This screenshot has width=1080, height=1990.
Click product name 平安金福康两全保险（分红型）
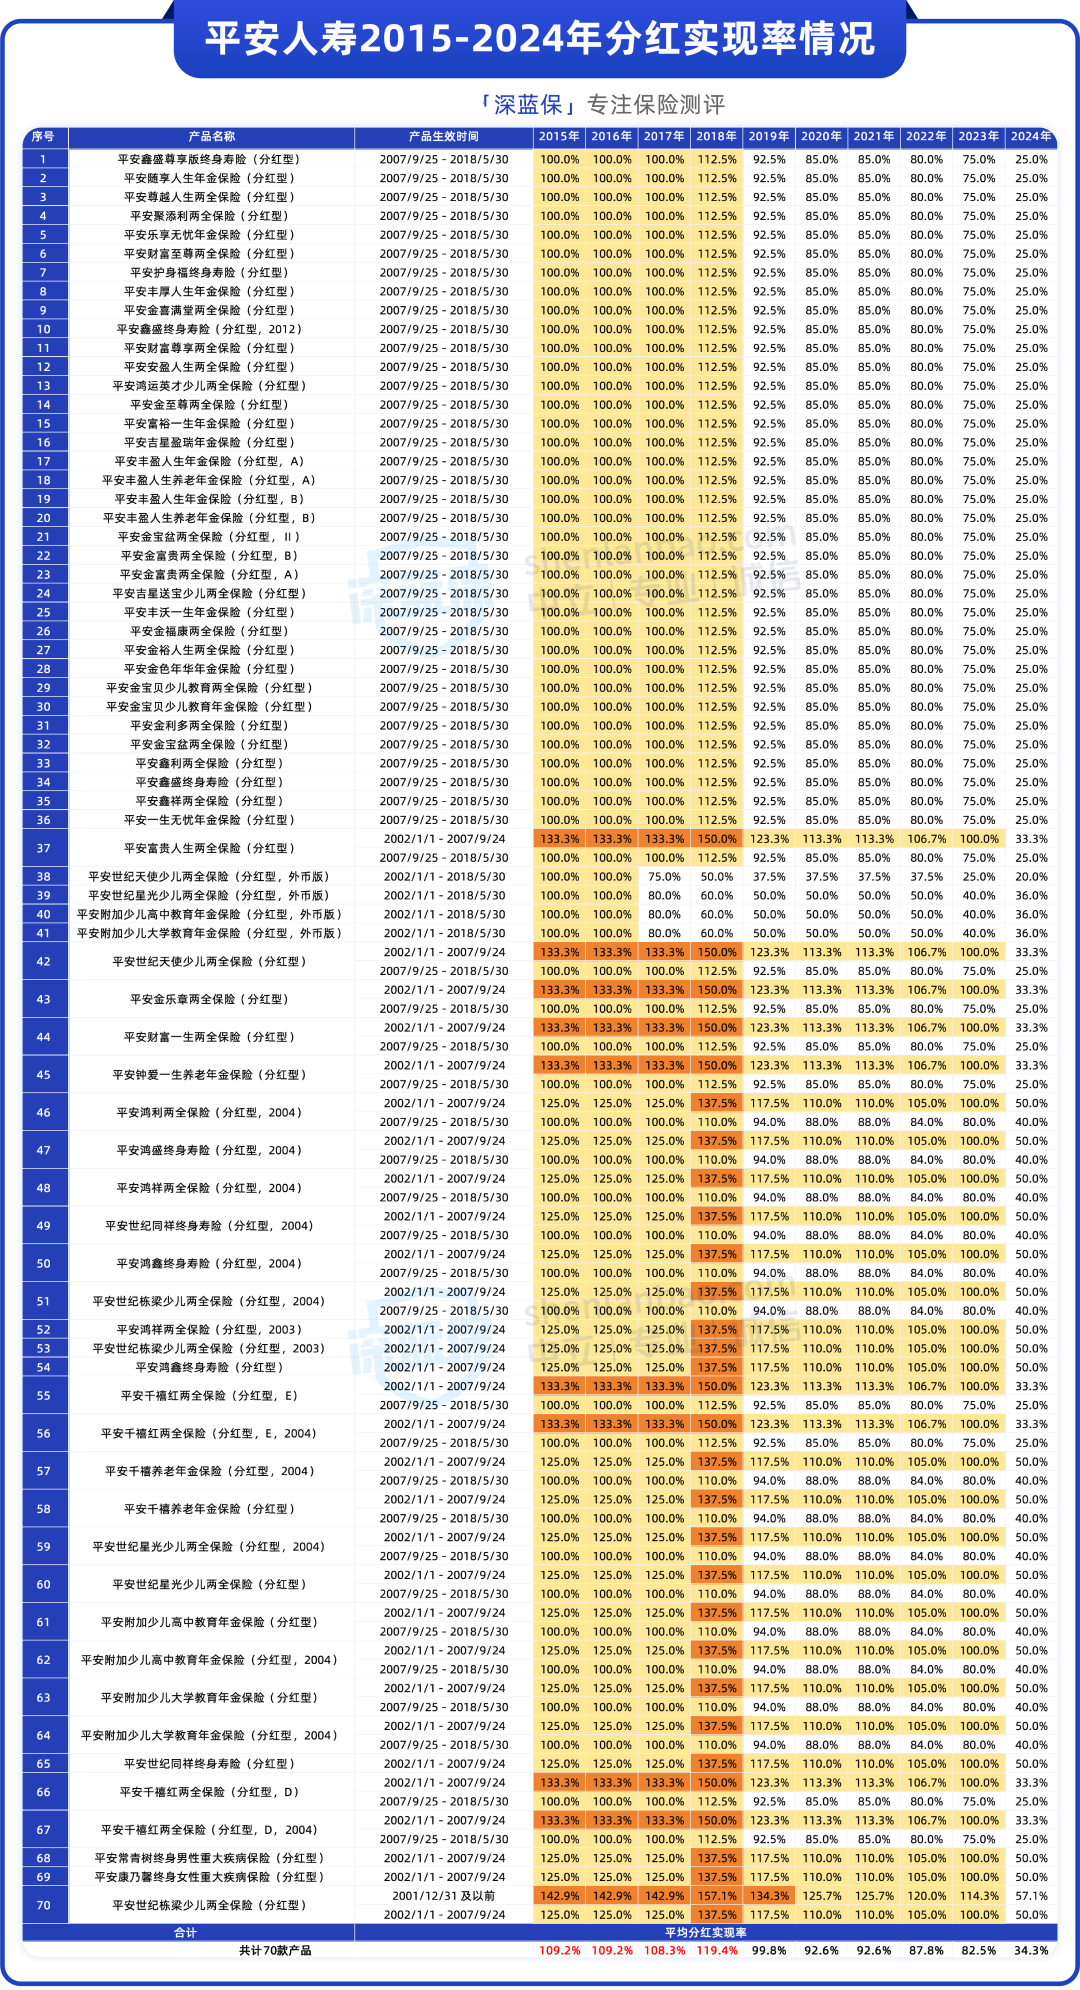tap(210, 631)
